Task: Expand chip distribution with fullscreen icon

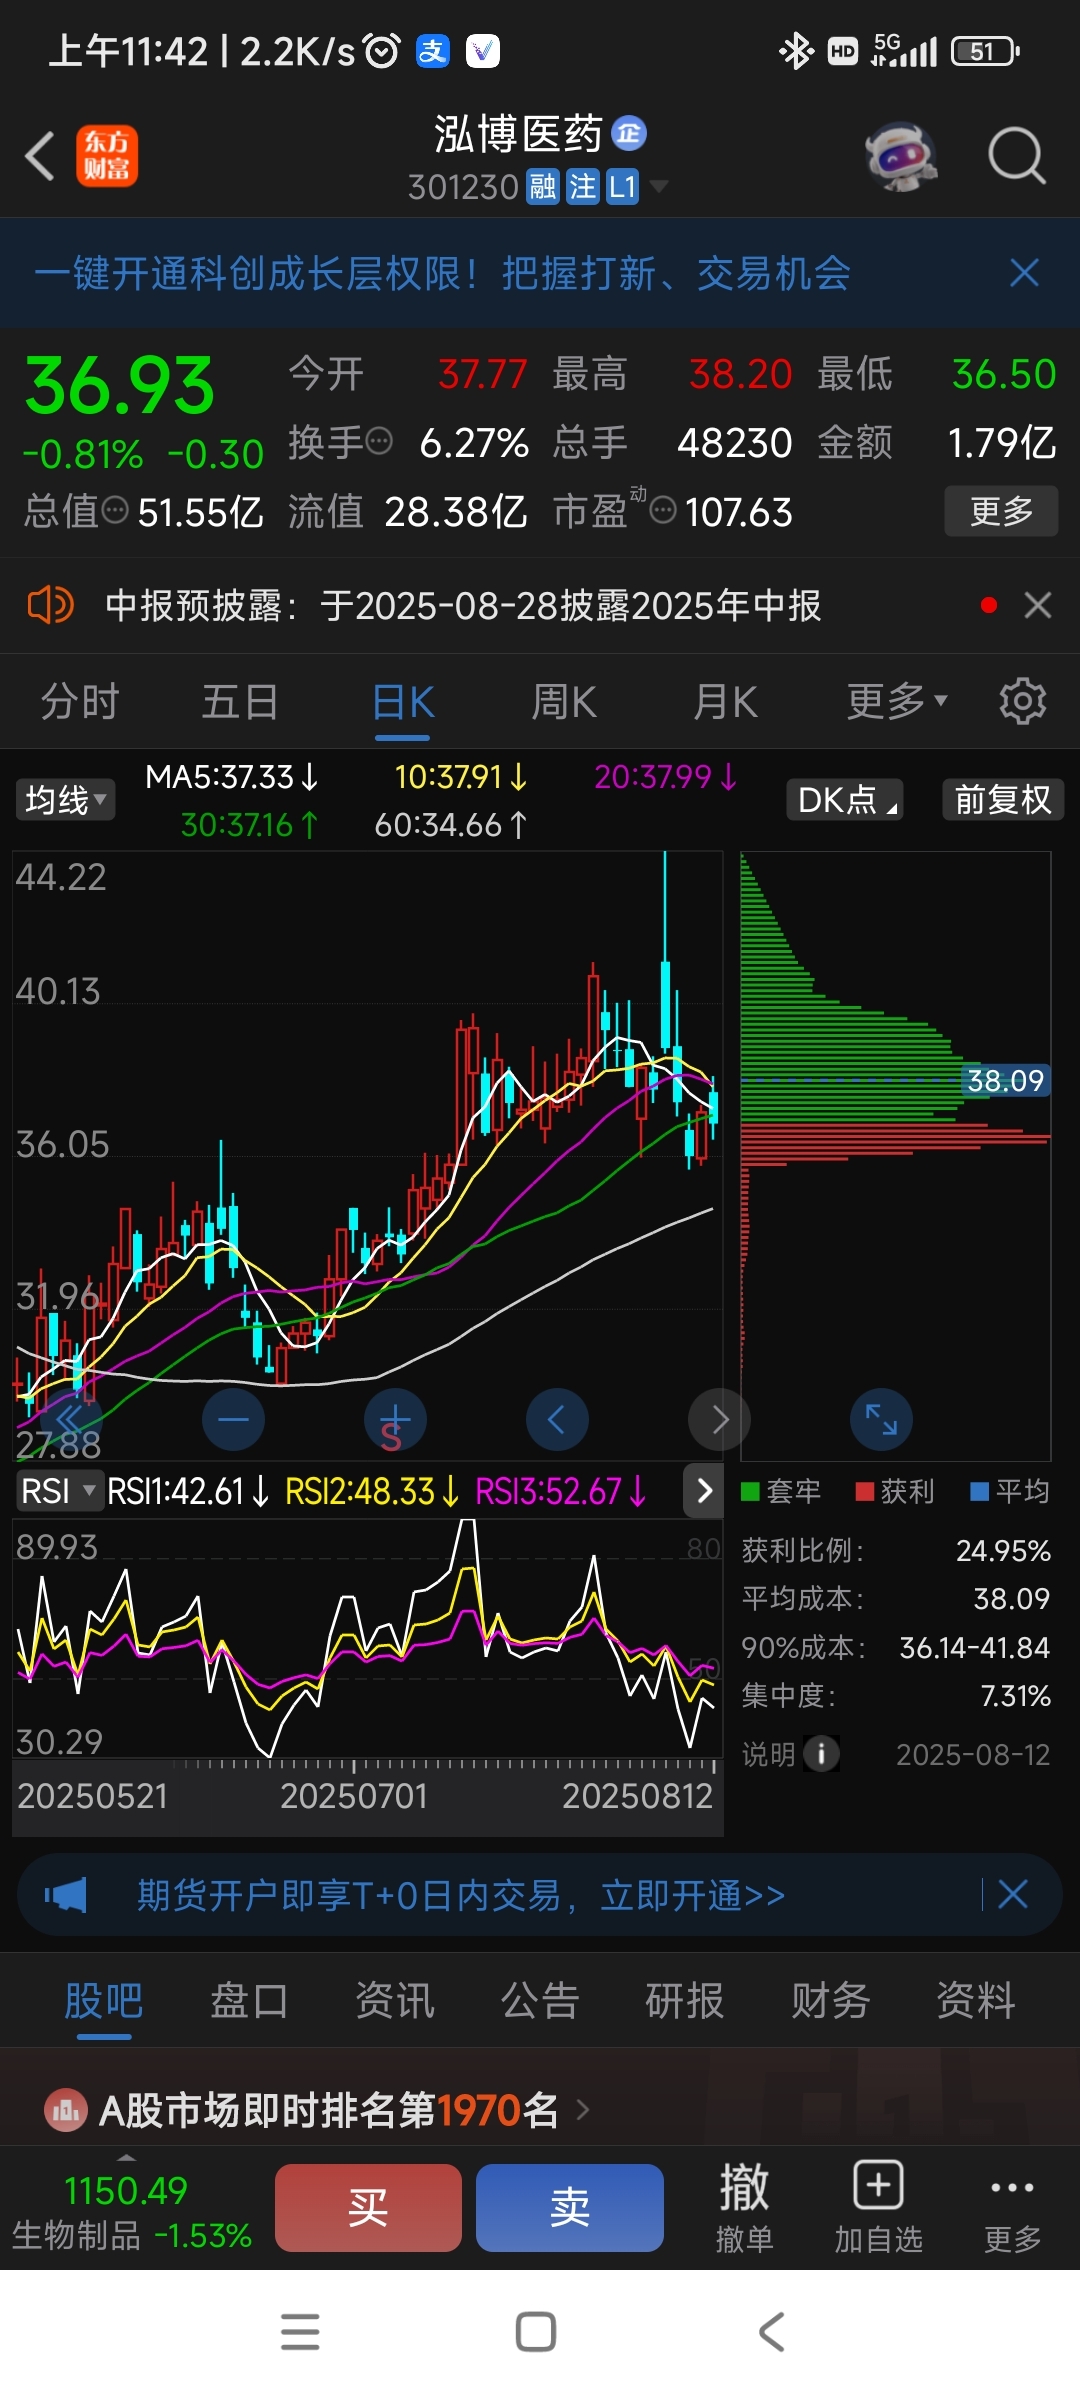Action: point(881,1419)
